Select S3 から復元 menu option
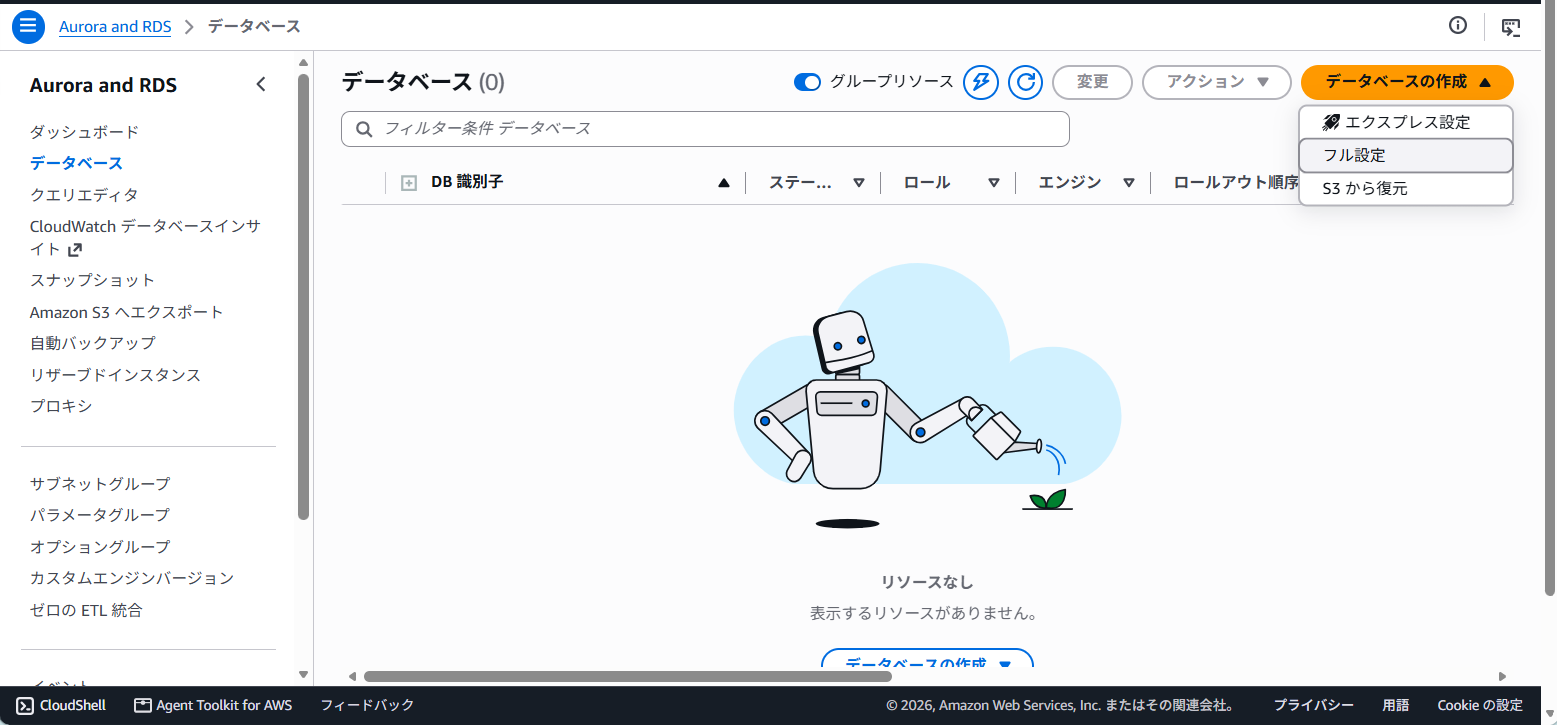The height and width of the screenshot is (725, 1557). (x=1406, y=188)
